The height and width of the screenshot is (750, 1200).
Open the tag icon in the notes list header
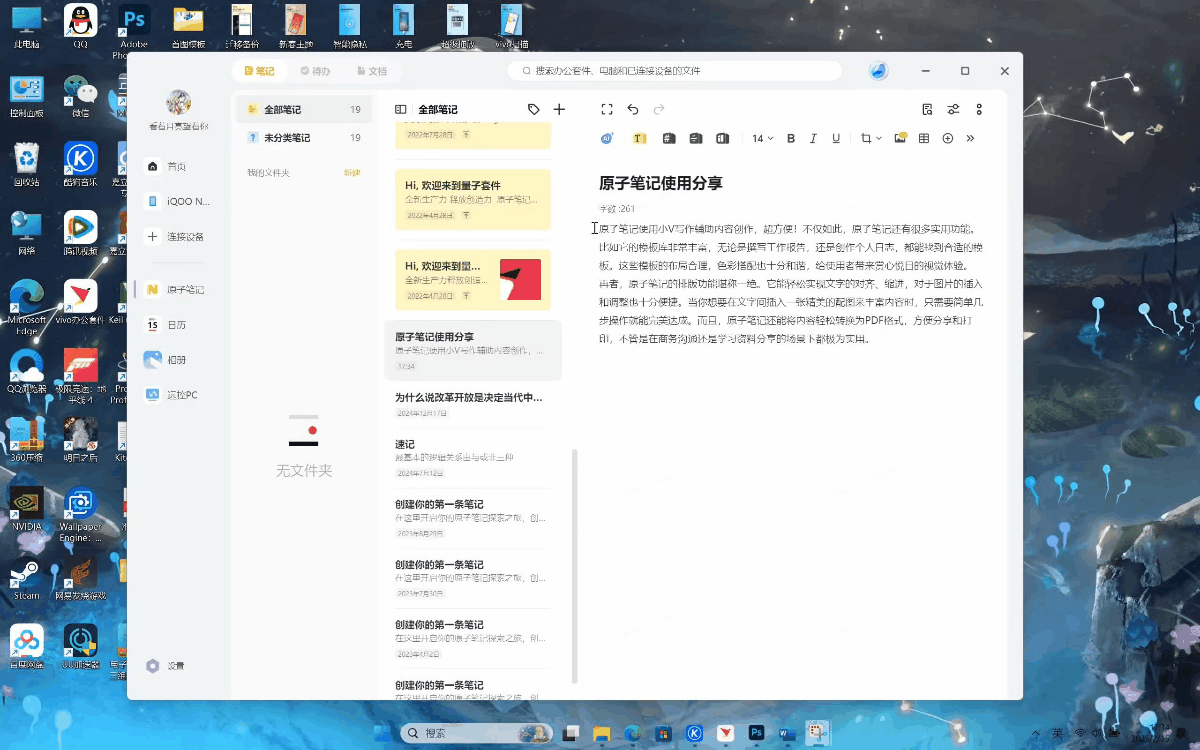pyautogui.click(x=534, y=109)
